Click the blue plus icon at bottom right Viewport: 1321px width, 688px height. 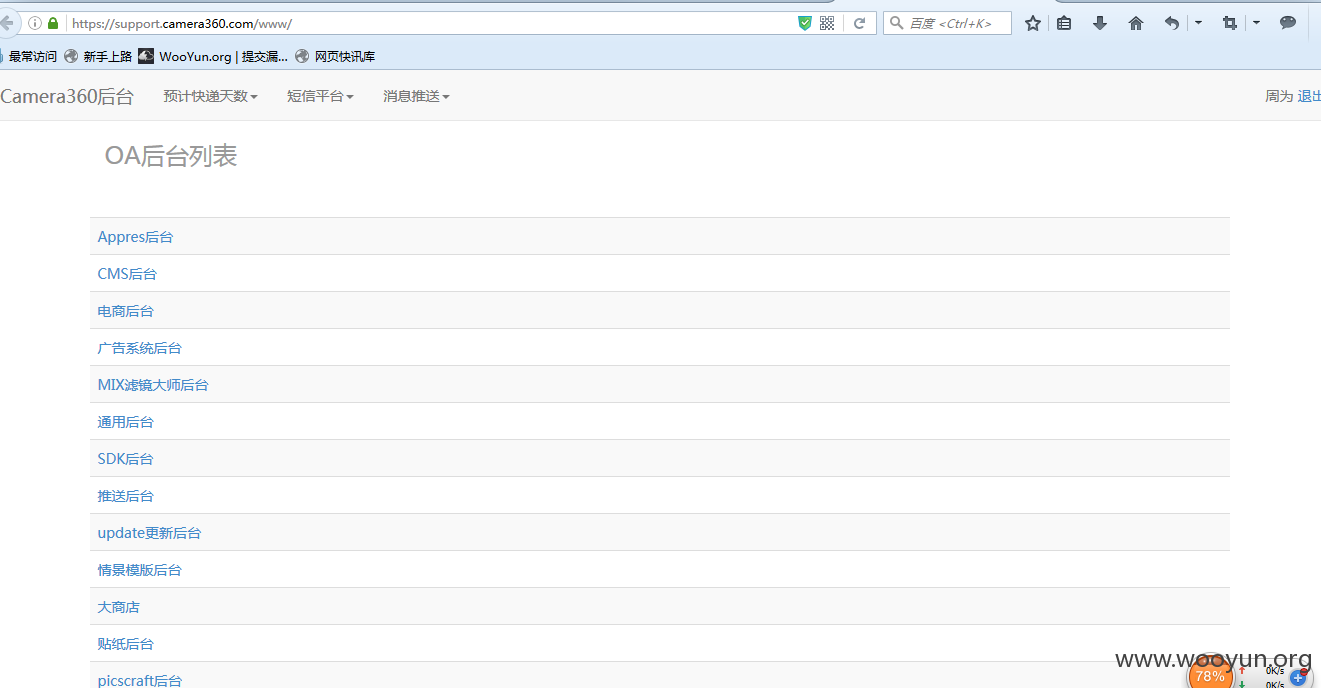[1298, 677]
